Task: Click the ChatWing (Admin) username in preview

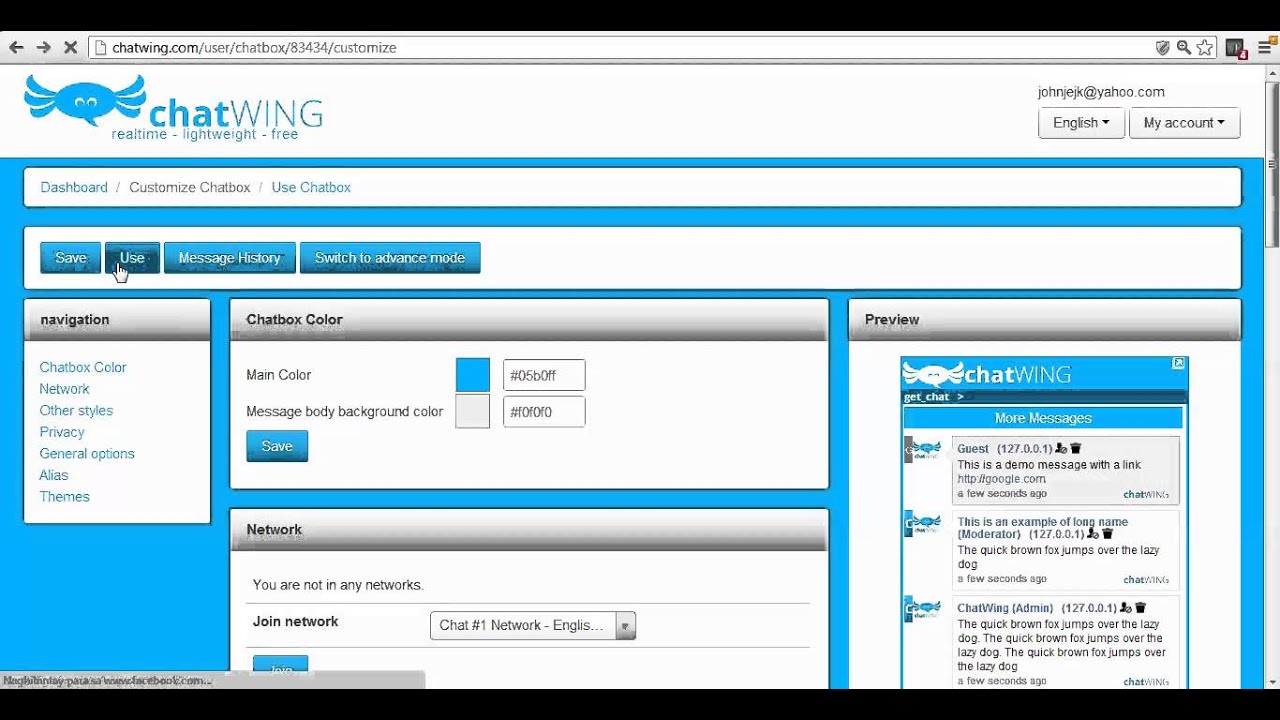Action: 1005,608
